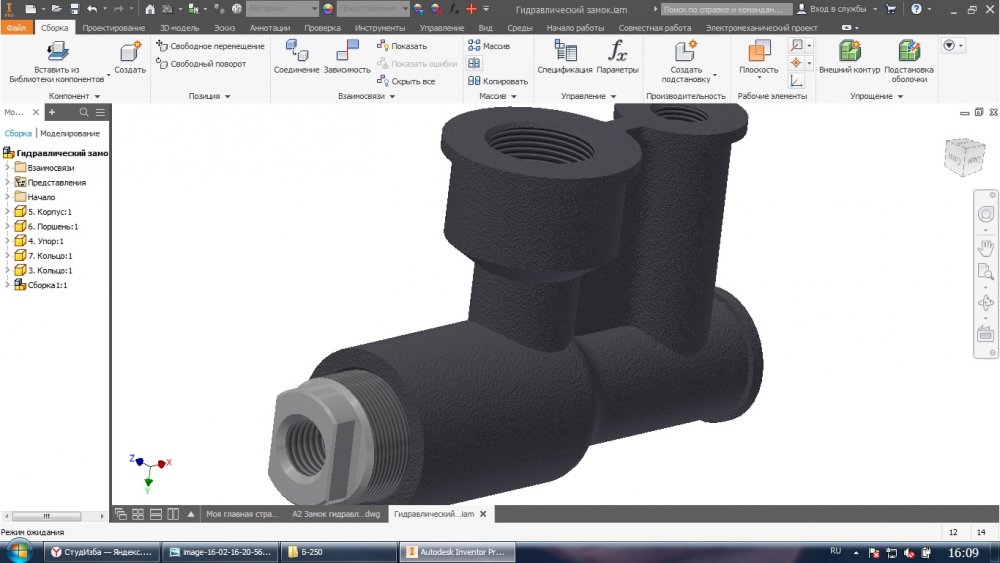Open the Спецификация bill of materials

click(564, 52)
